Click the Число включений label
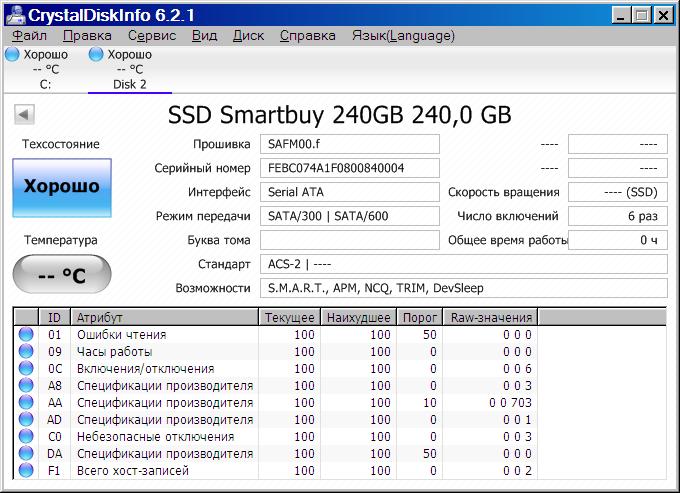The width and height of the screenshot is (680, 493). point(508,216)
